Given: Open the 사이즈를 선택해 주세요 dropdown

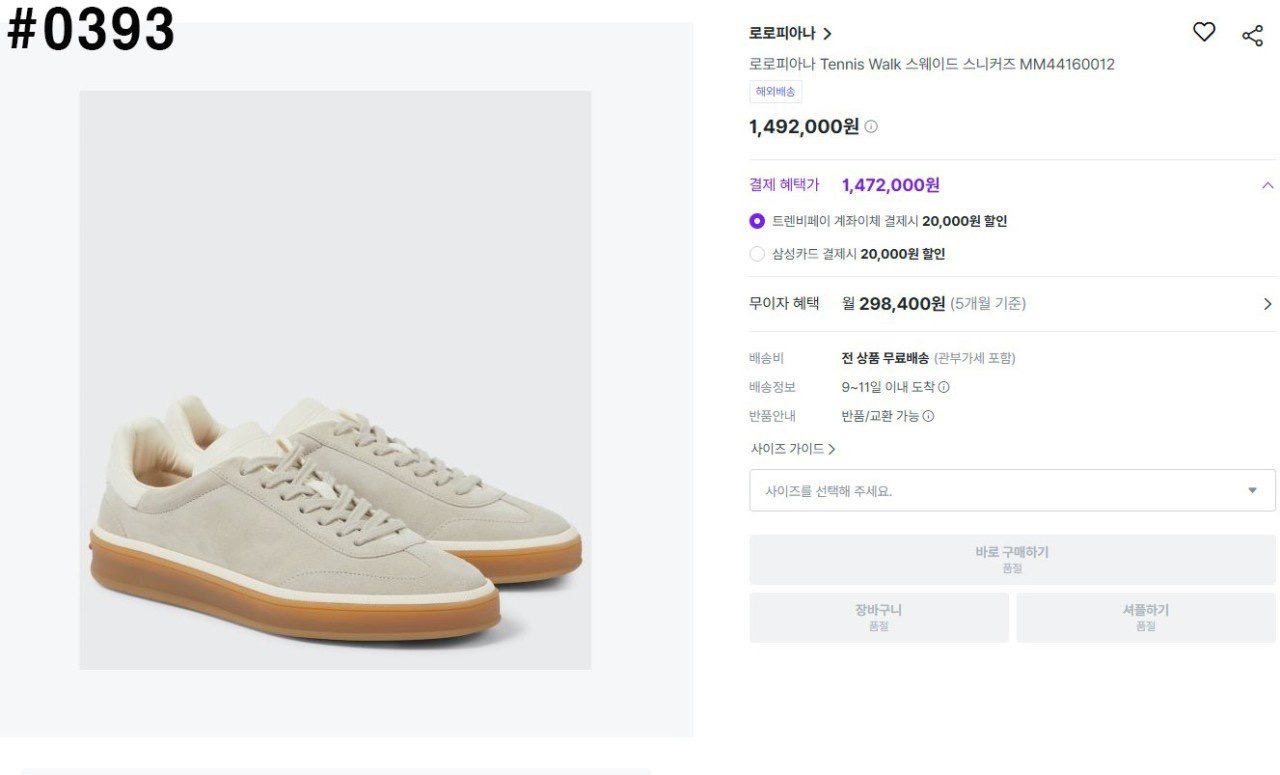Looking at the screenshot, I should (x=1012, y=491).
